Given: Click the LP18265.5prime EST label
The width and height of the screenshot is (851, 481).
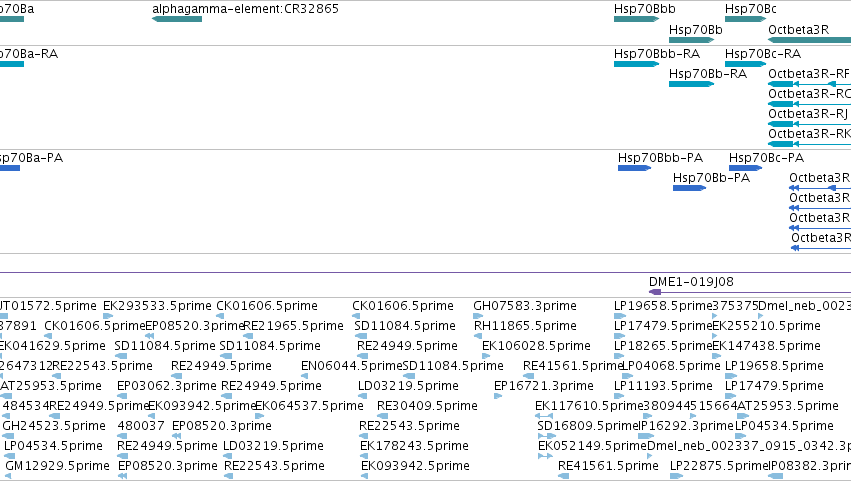Looking at the screenshot, I should tap(663, 346).
